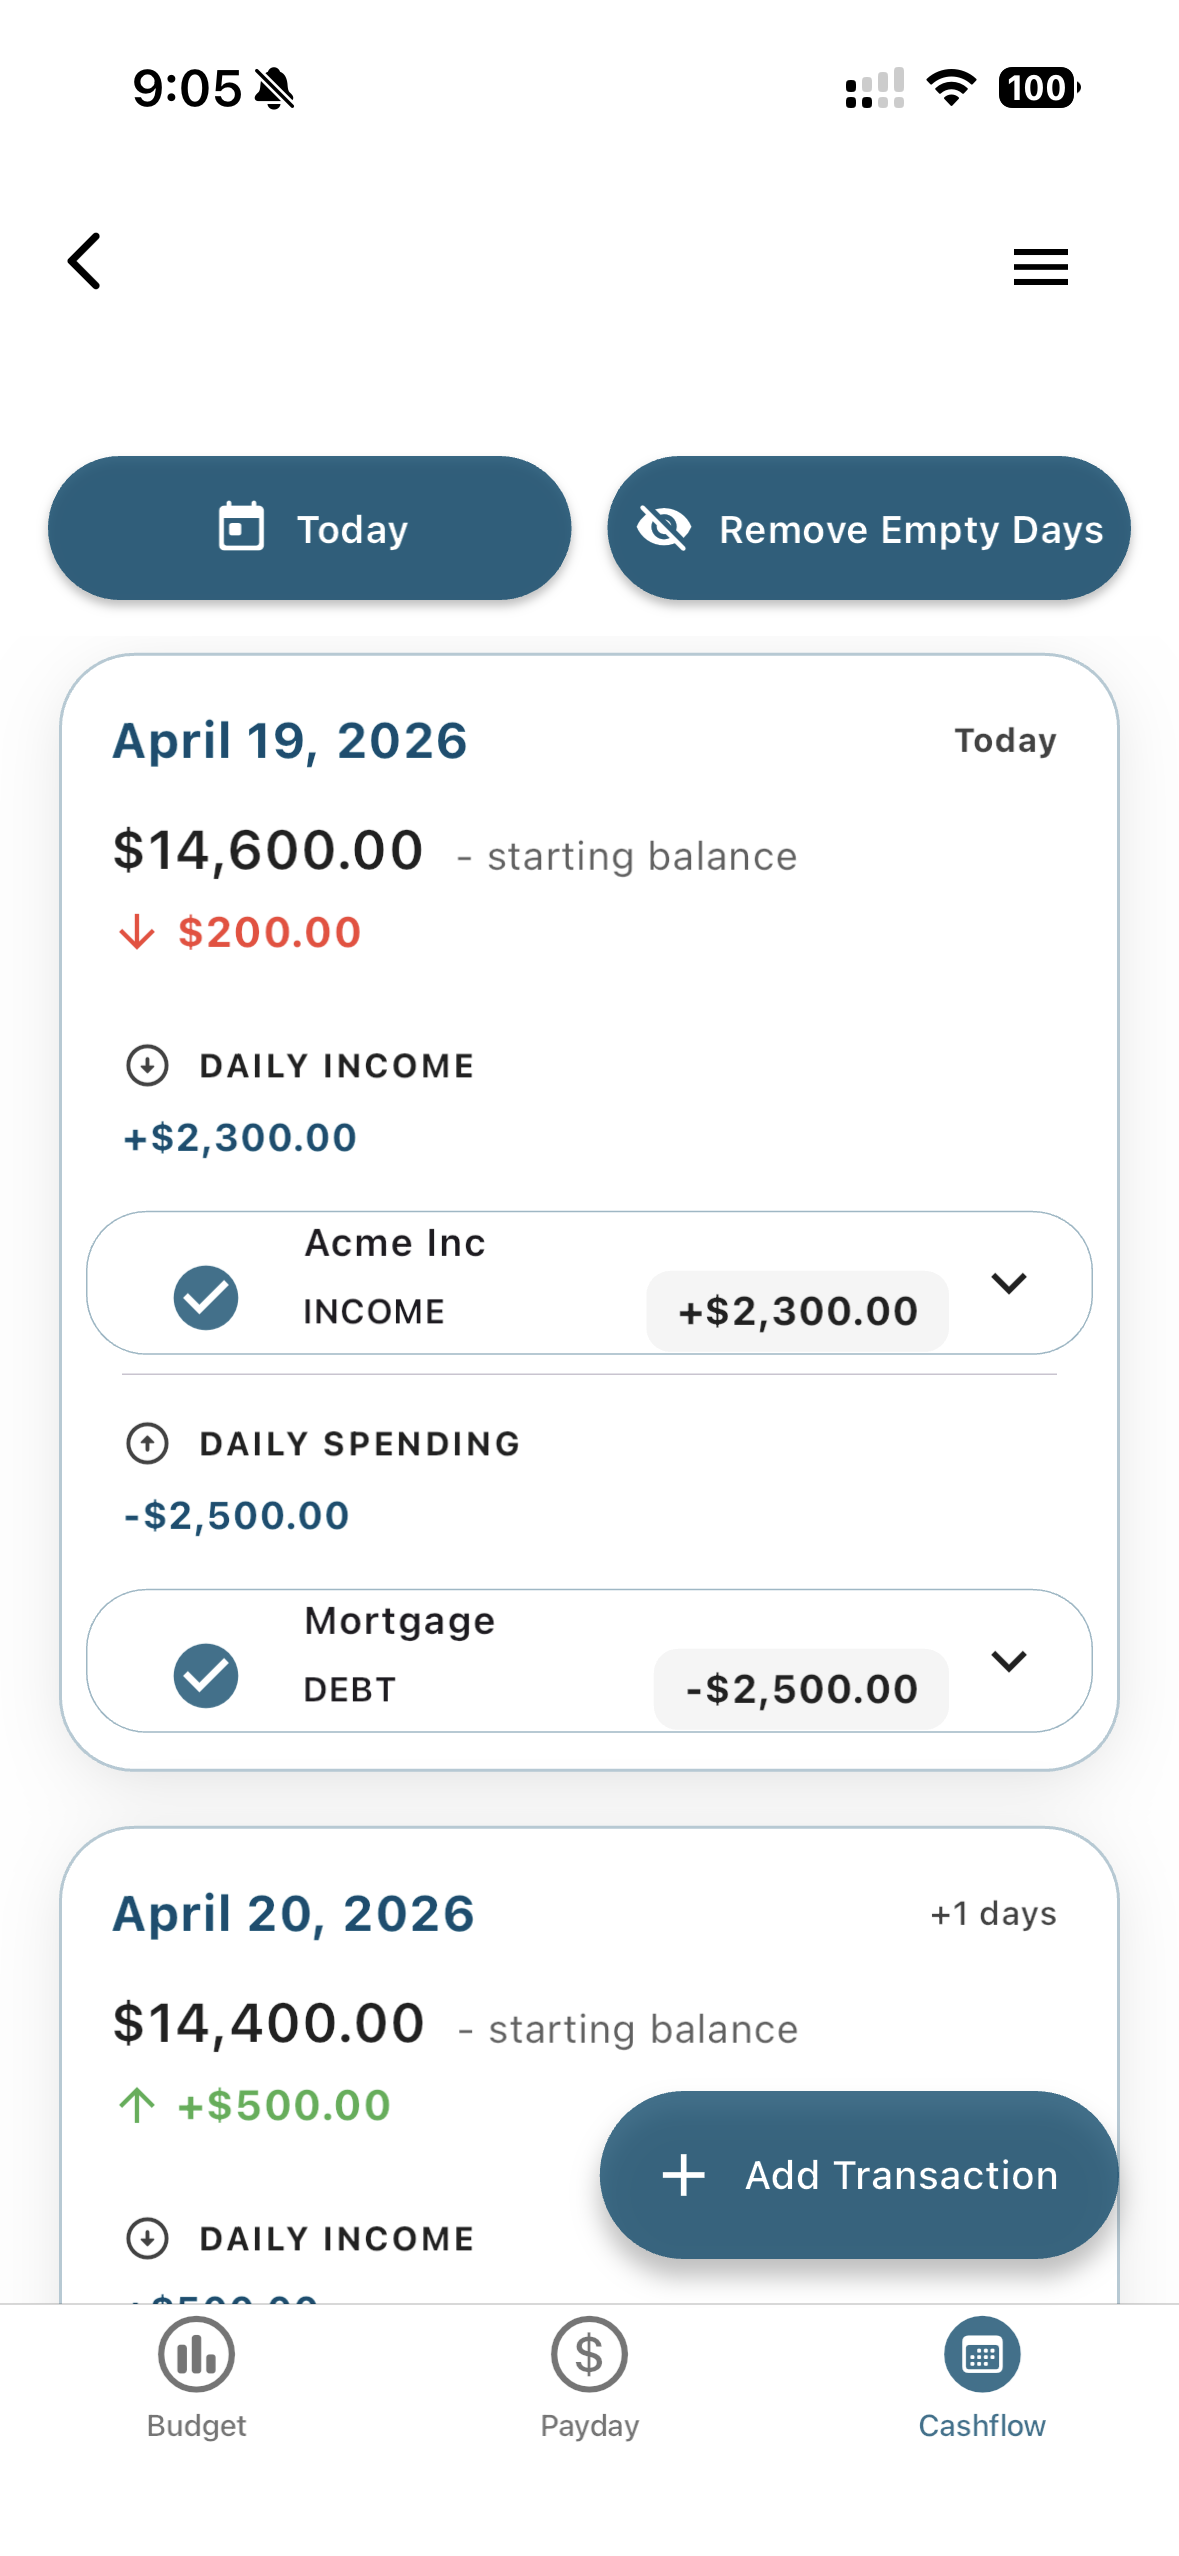This screenshot has width=1179, height=2556.
Task: Tap the Daily Income icon under April 20
Action: point(148,2238)
